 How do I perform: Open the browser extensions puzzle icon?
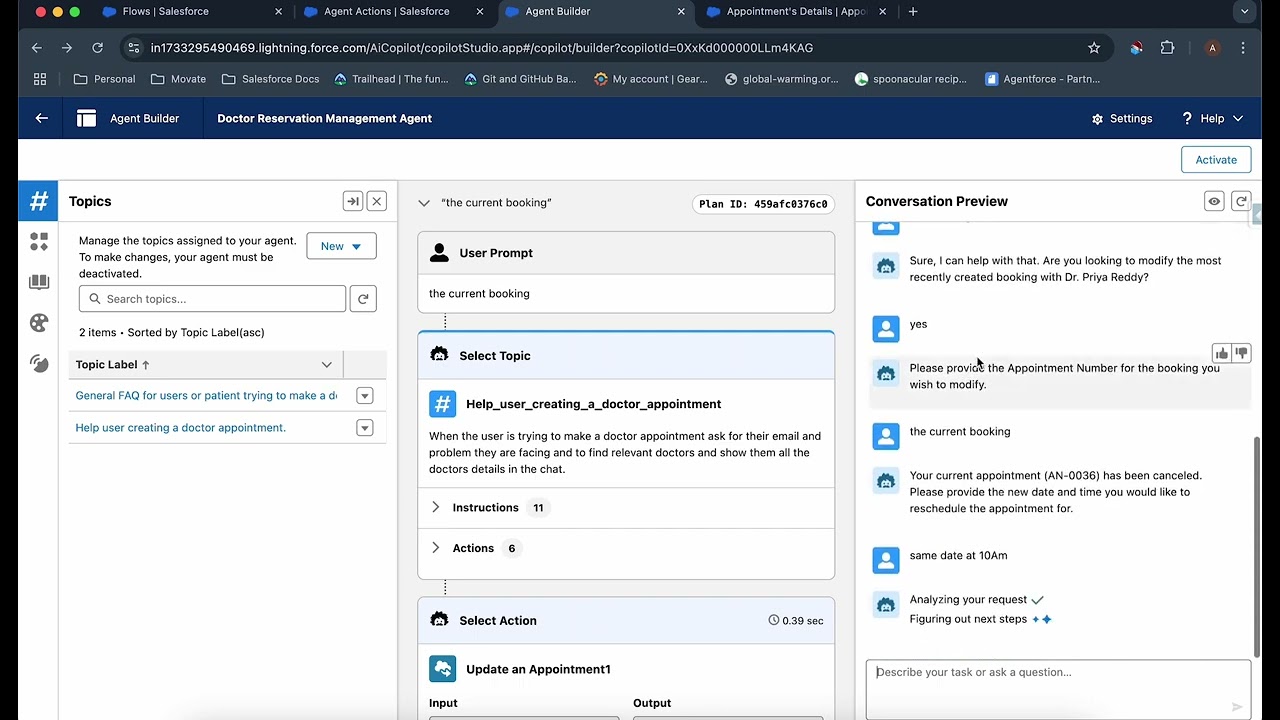1167,48
